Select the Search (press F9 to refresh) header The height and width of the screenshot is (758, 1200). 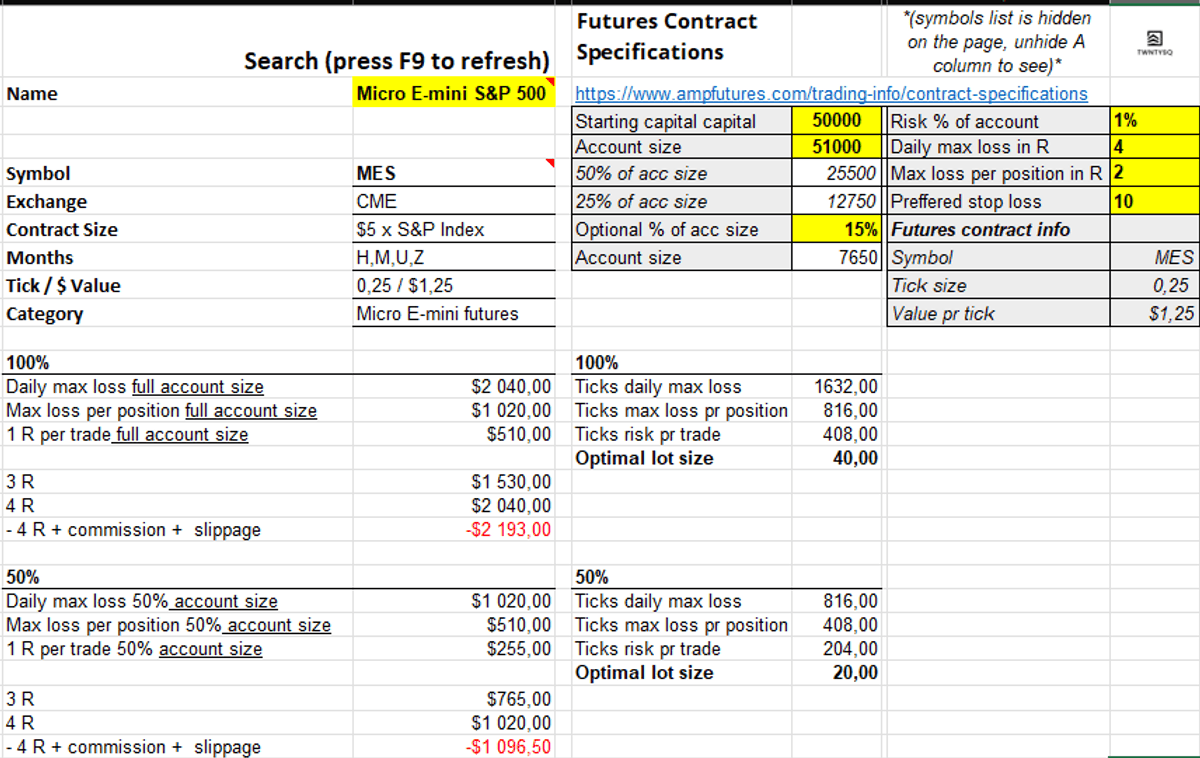397,61
